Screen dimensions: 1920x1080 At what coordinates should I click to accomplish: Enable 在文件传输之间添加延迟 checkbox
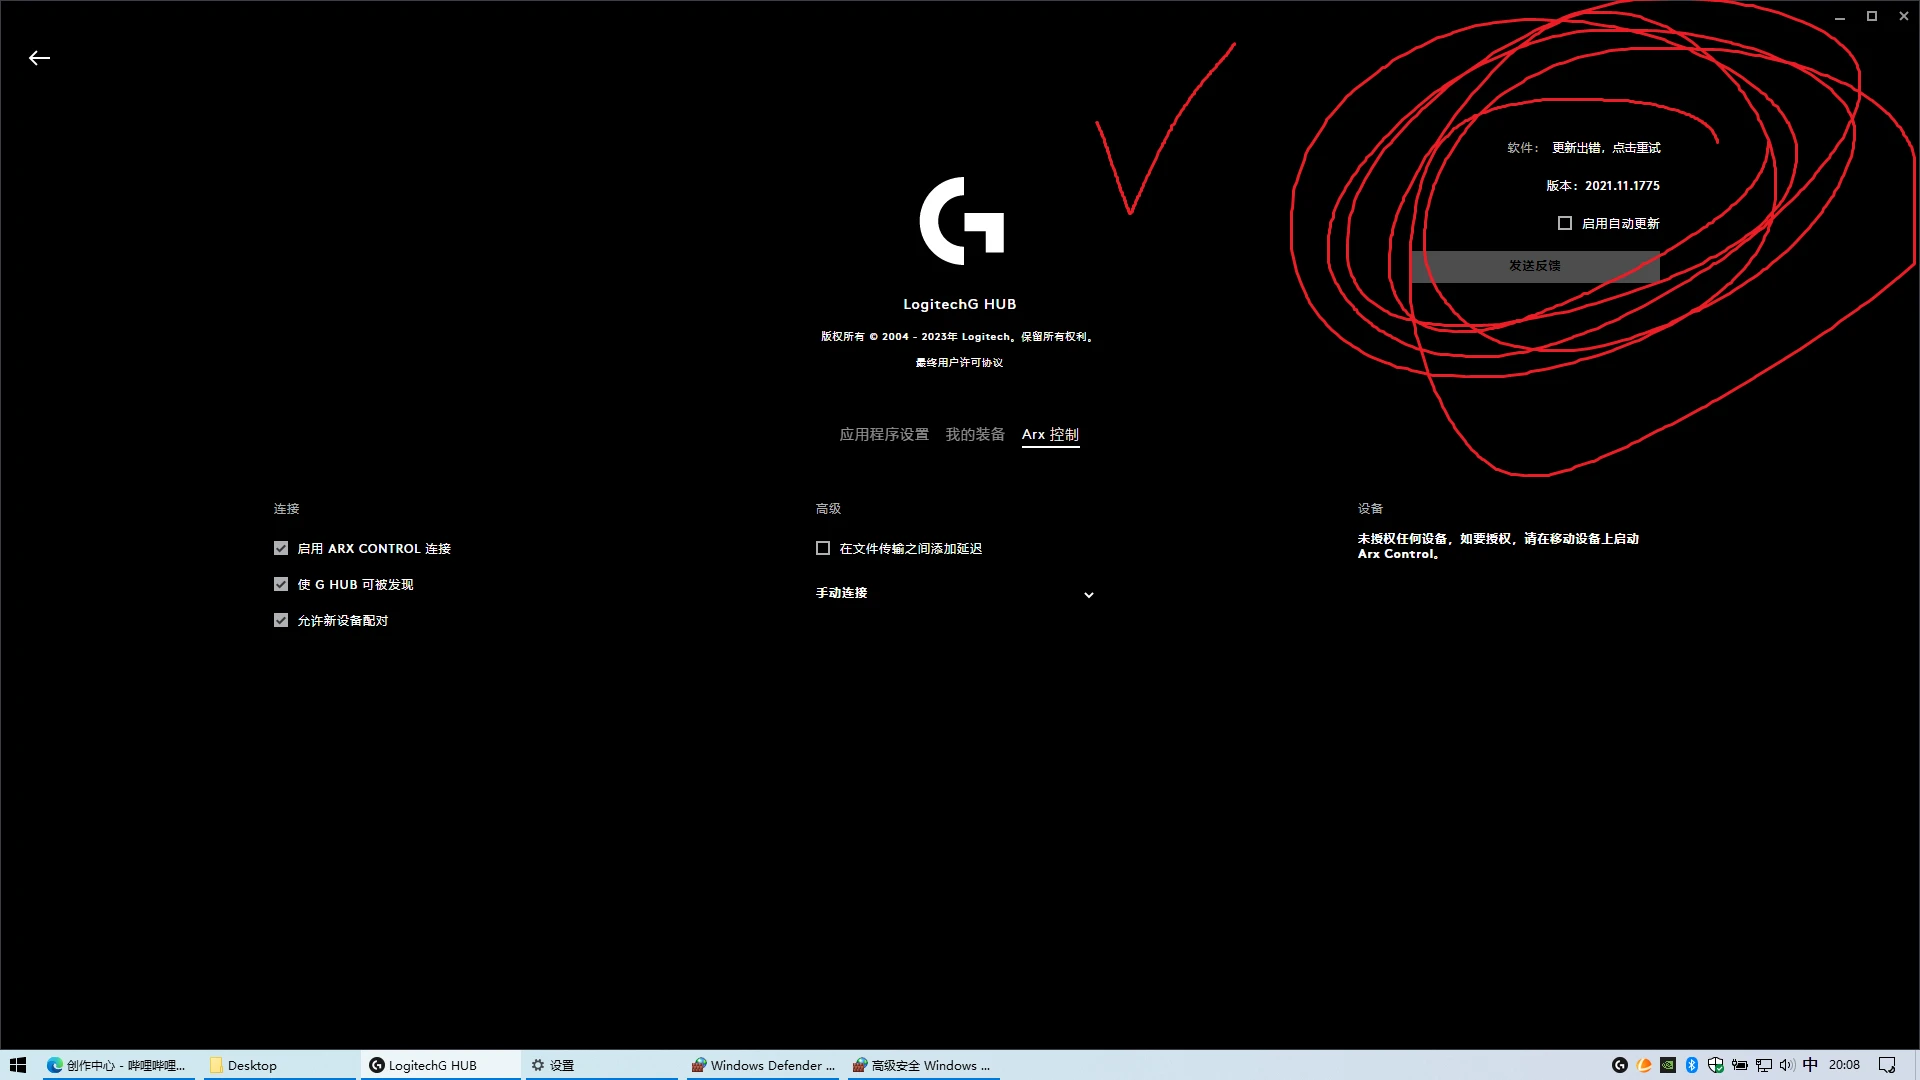pyautogui.click(x=823, y=548)
